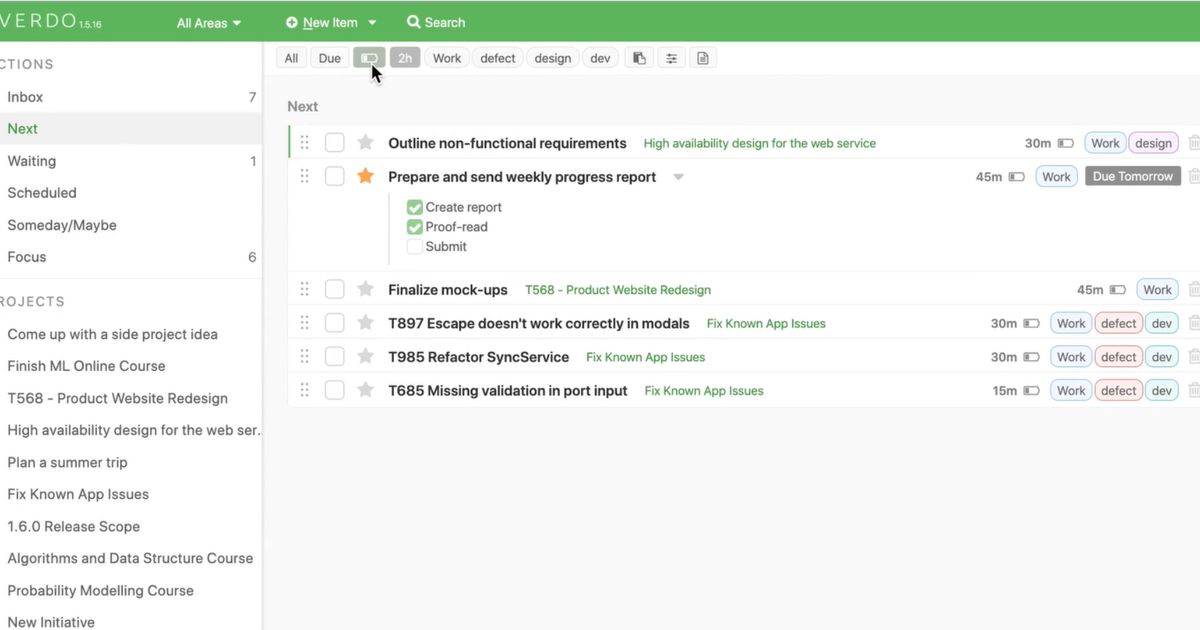Unstar the Prepare and send weekly progress report task
Image resolution: width=1200 pixels, height=630 pixels.
pyautogui.click(x=365, y=176)
